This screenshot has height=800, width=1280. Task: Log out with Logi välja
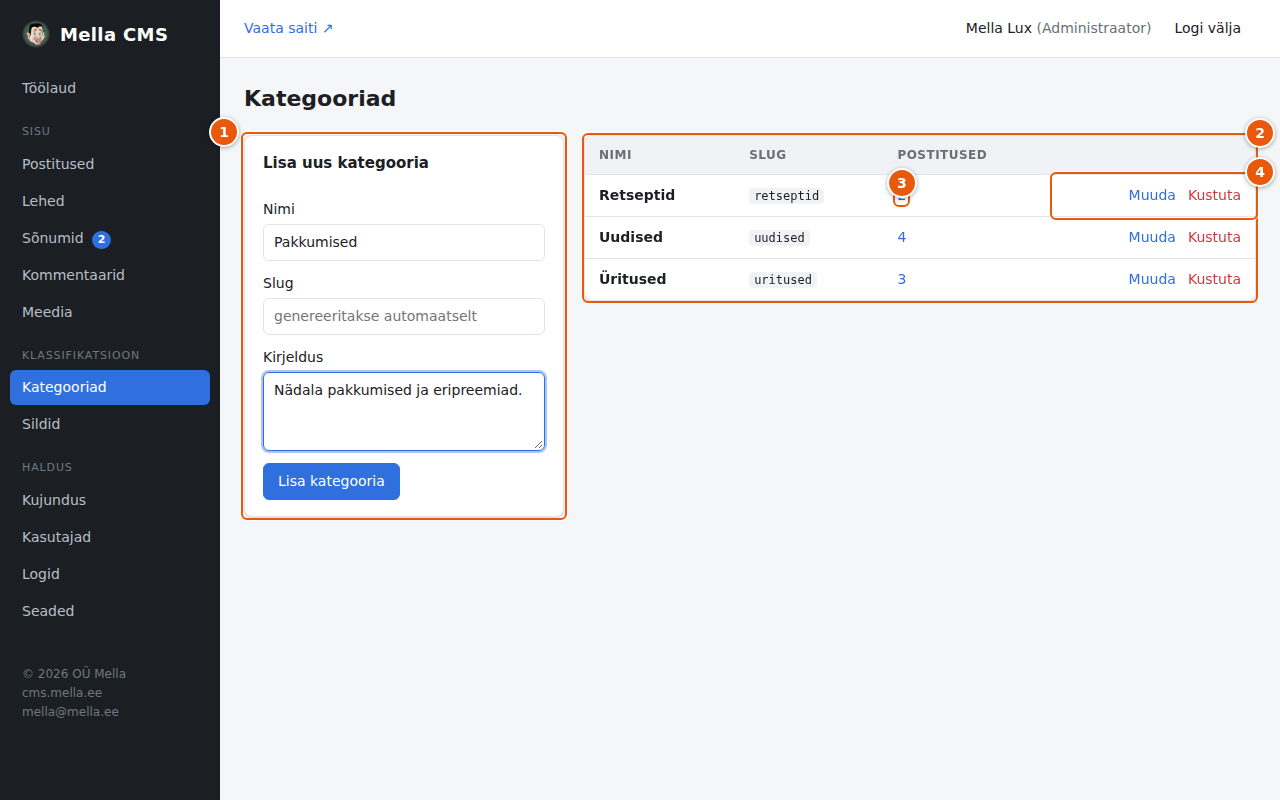click(x=1207, y=28)
